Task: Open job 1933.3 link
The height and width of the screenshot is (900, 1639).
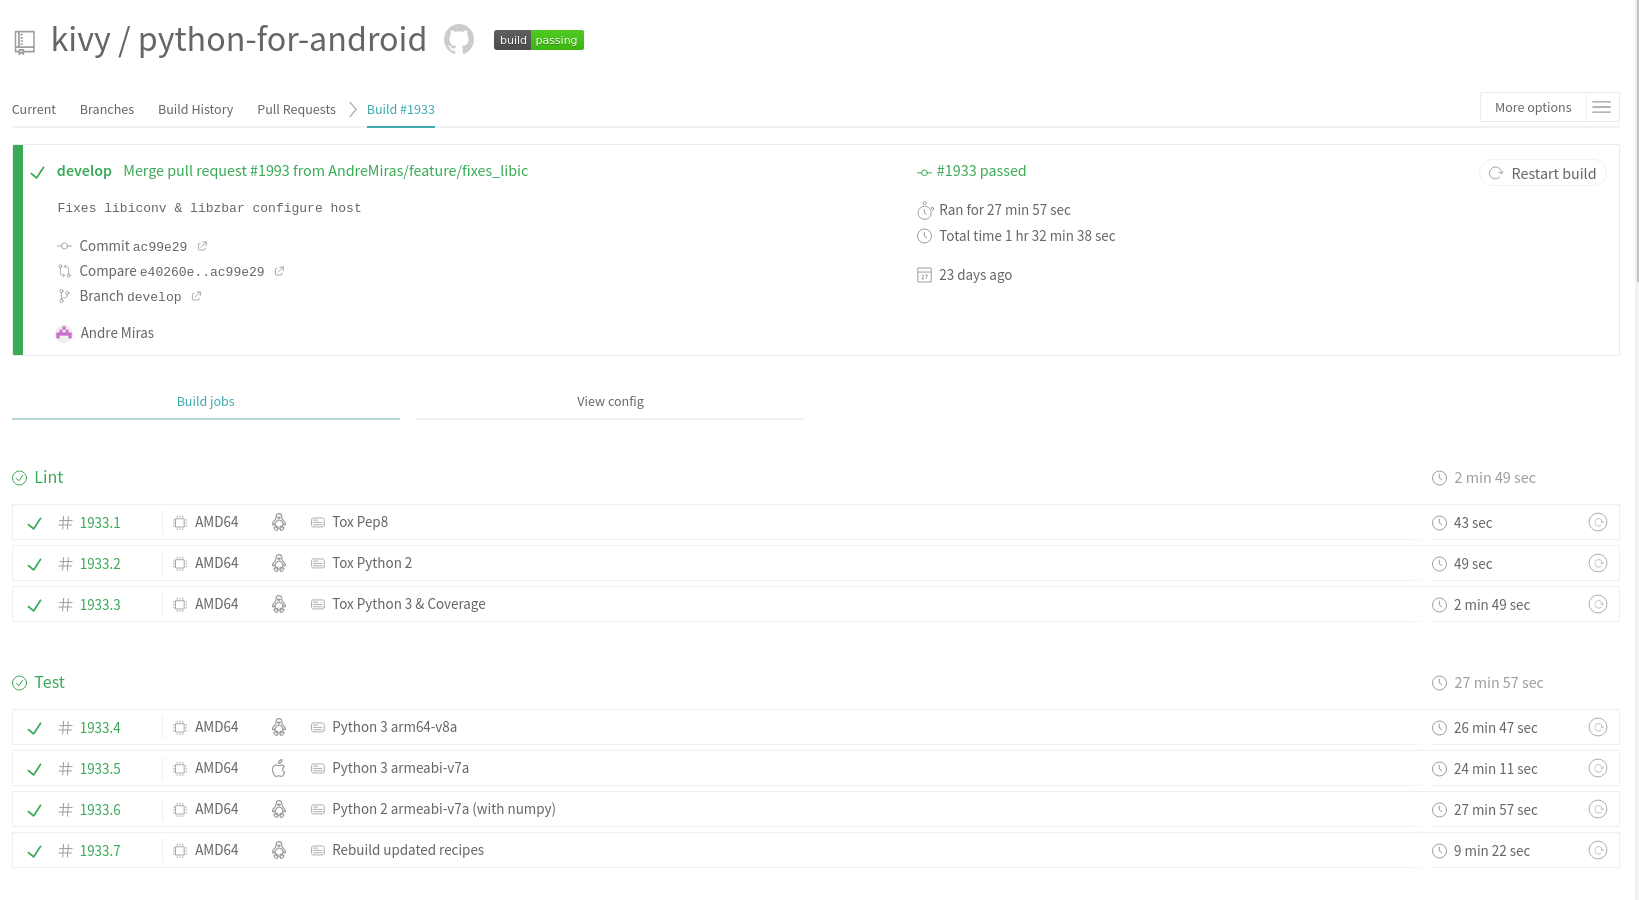Action: click(100, 605)
